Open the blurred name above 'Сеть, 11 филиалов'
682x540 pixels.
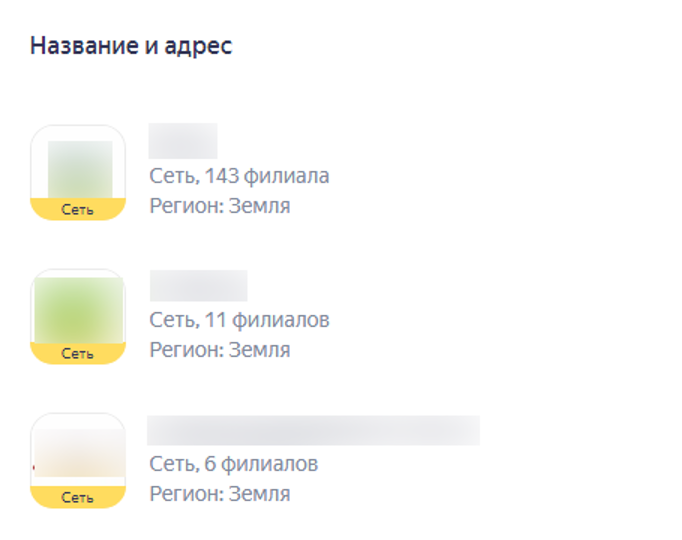coord(198,286)
